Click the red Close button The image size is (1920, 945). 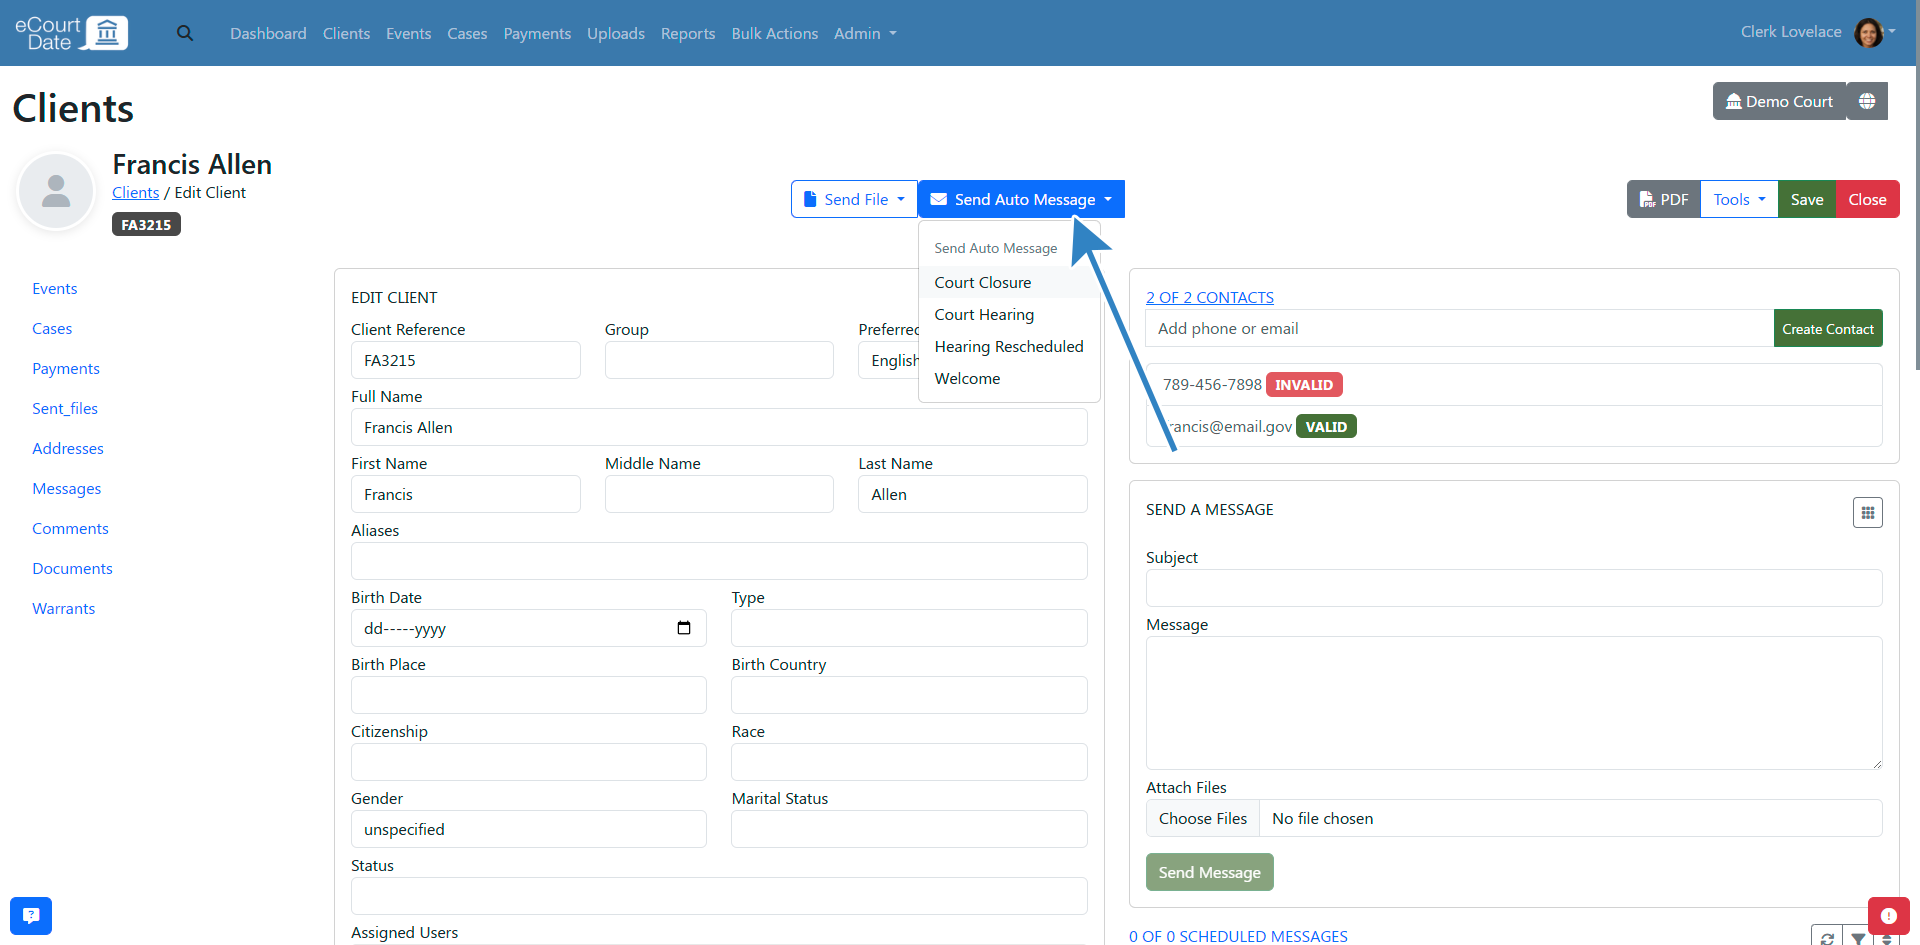(1867, 199)
